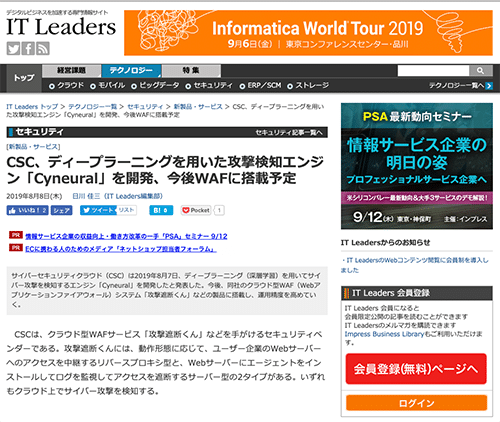The width and height of the screenshot is (500, 422).
Task: Click the IT Leaders site logo
Action: pyautogui.click(x=61, y=27)
